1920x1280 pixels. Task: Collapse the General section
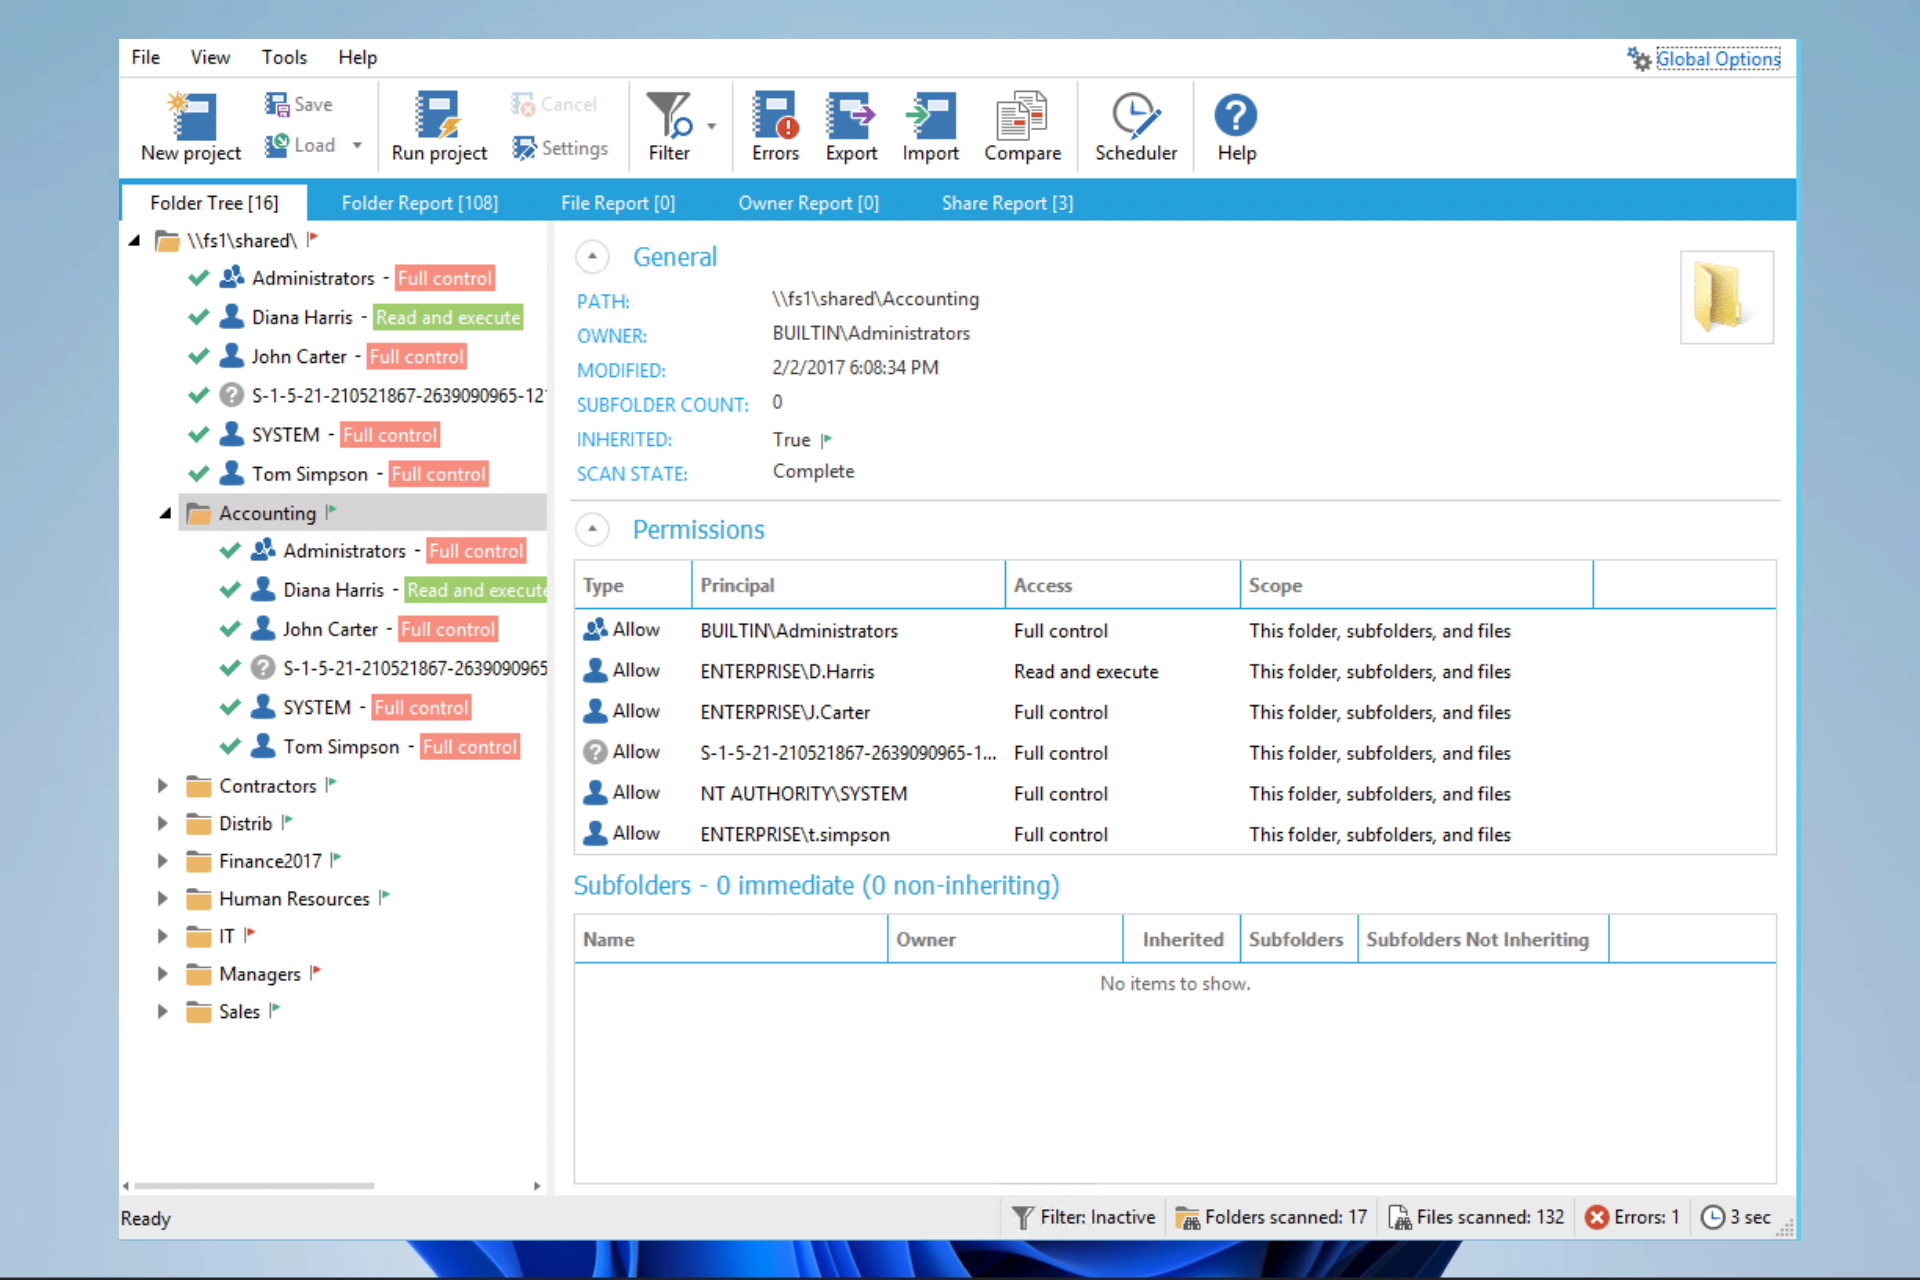592,257
